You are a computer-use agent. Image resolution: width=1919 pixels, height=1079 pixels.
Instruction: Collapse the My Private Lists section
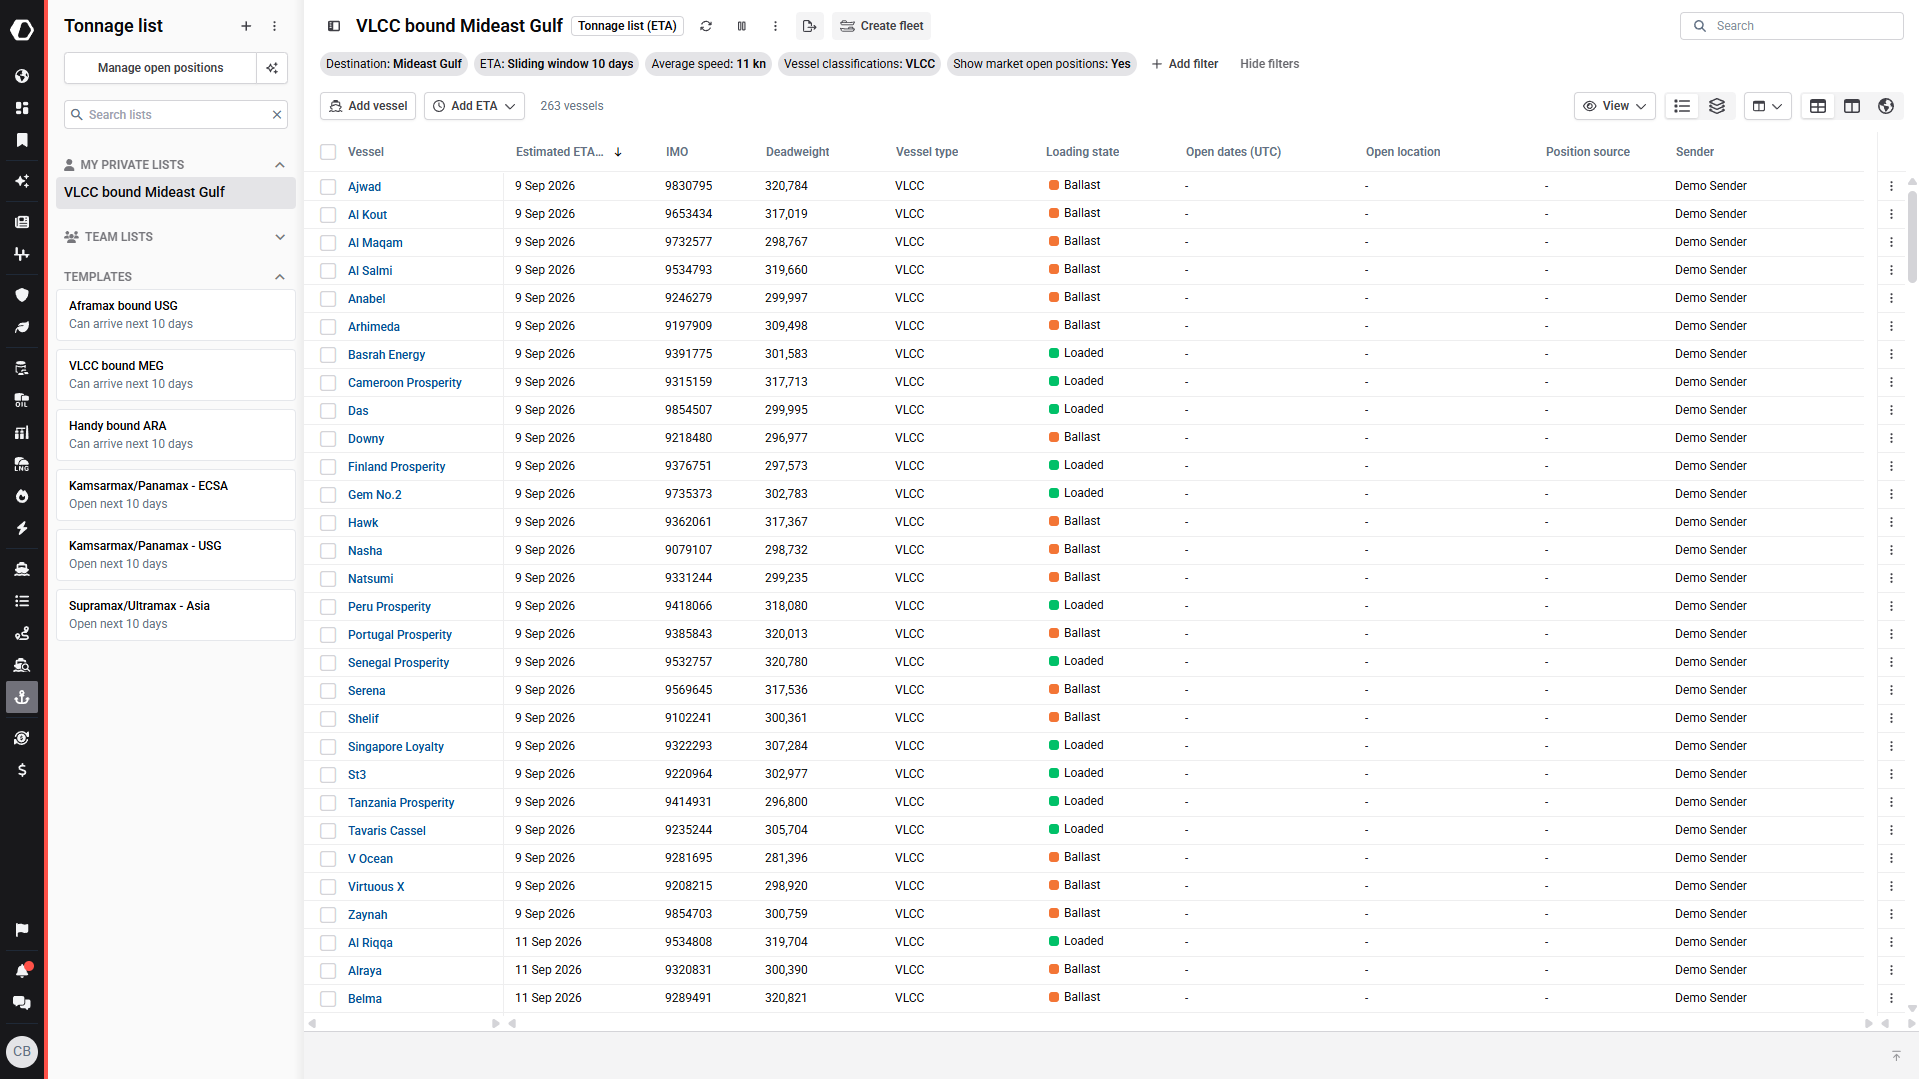click(280, 165)
